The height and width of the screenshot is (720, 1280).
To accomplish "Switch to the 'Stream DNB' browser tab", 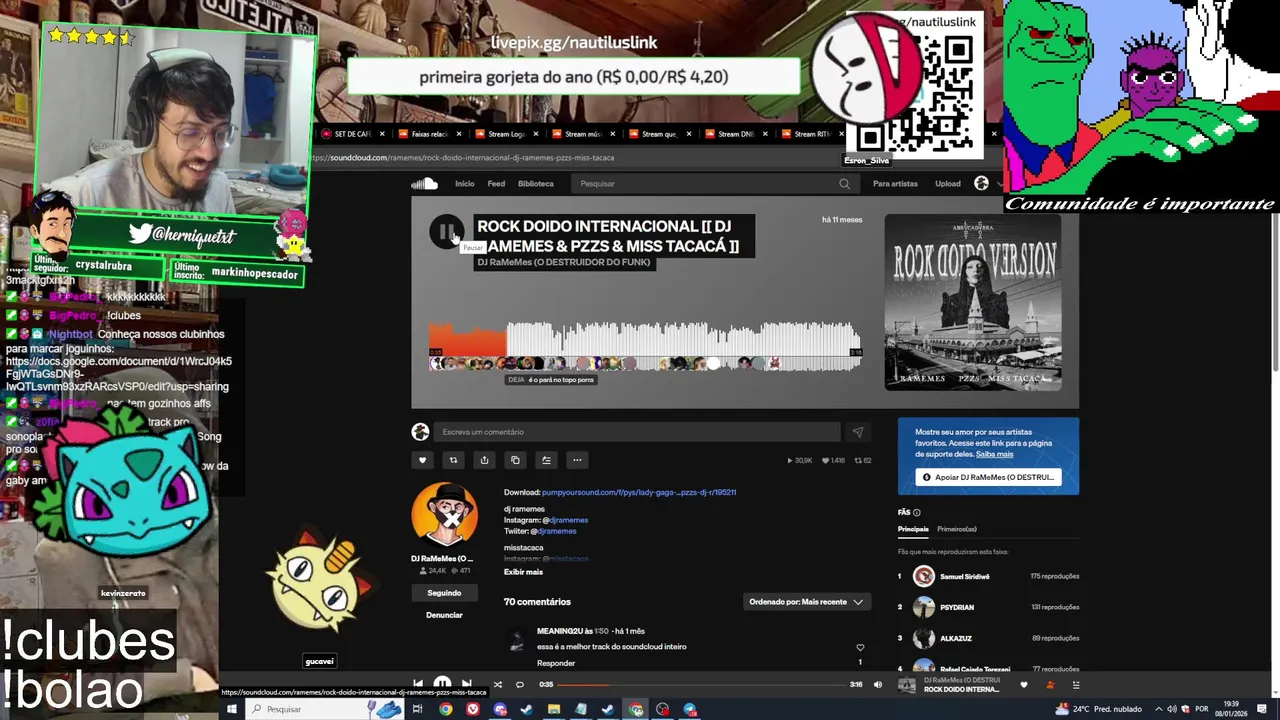I will 737,134.
